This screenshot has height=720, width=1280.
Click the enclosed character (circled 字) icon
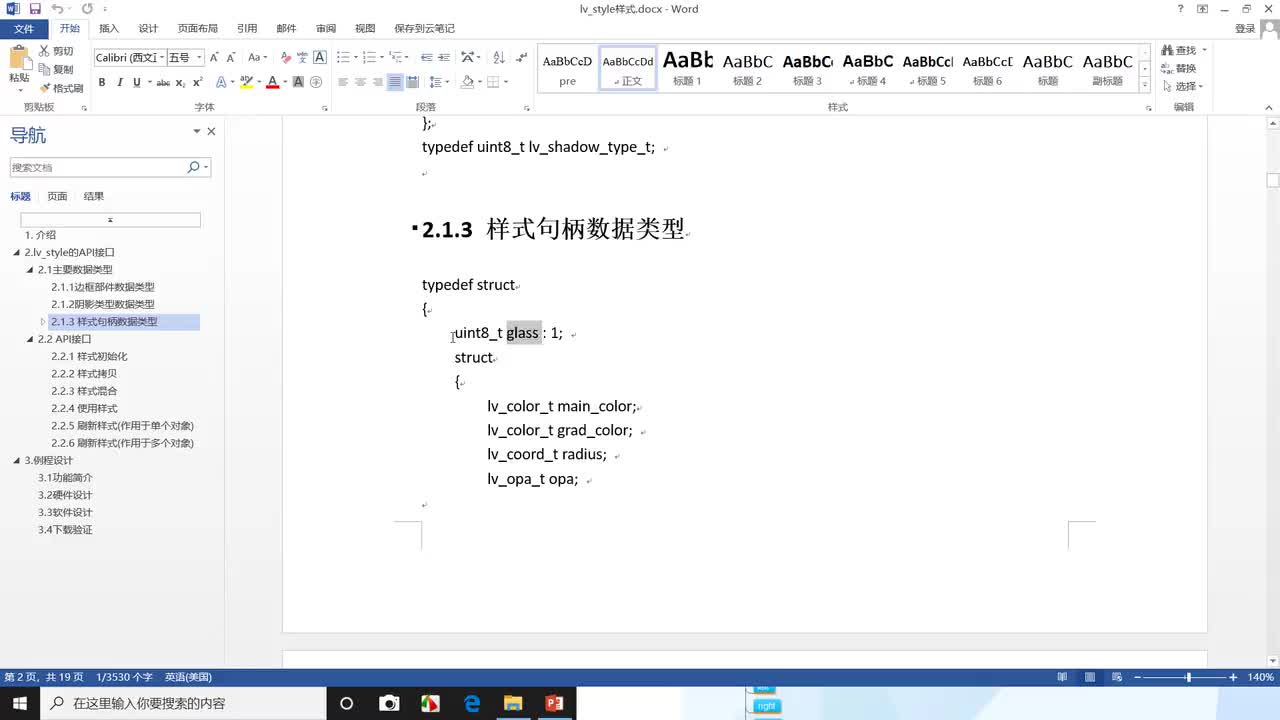tap(316, 82)
